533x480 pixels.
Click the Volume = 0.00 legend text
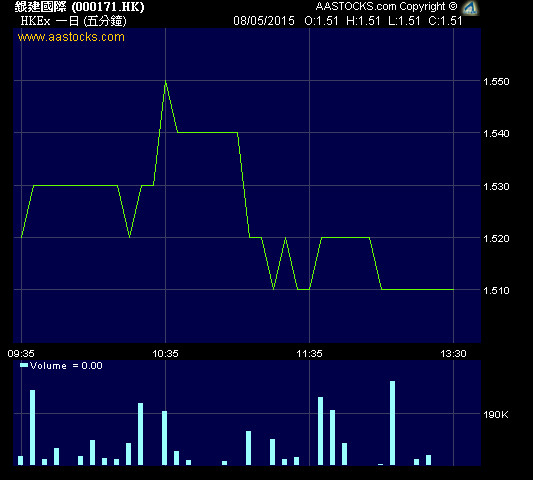[66, 366]
